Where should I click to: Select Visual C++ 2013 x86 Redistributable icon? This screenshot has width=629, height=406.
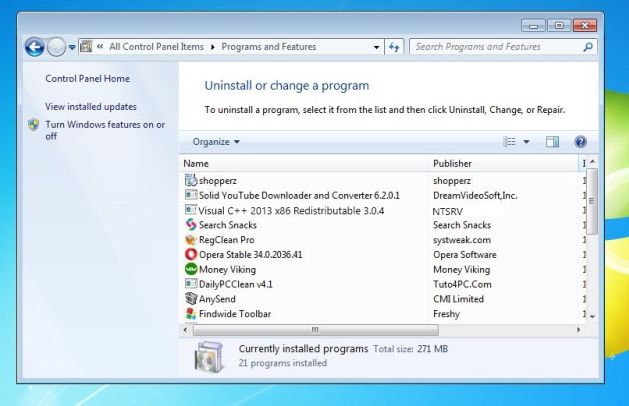pyautogui.click(x=191, y=210)
